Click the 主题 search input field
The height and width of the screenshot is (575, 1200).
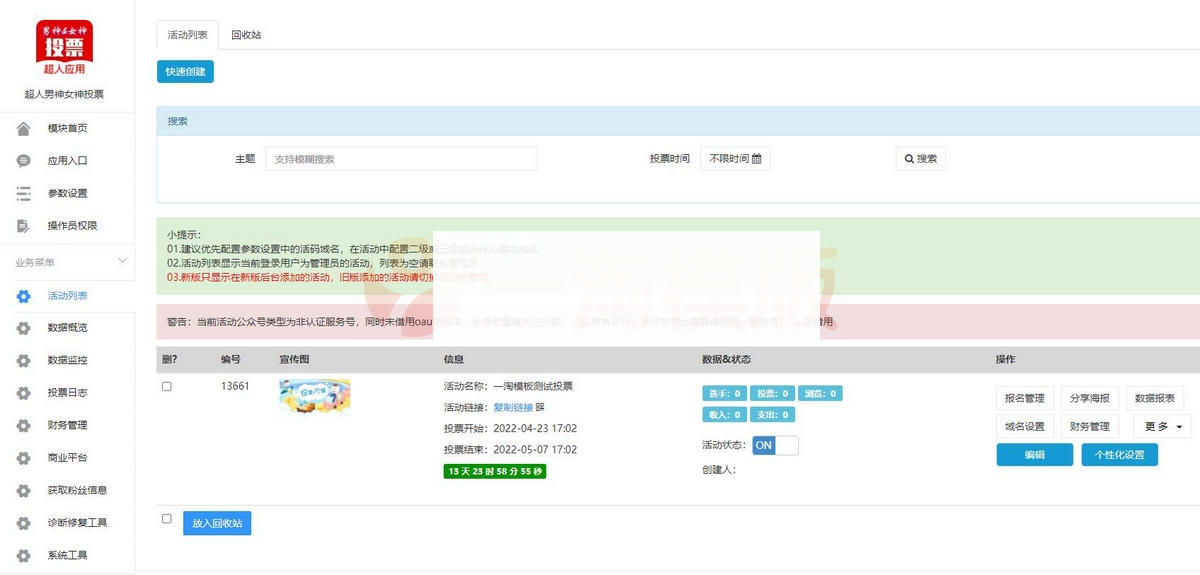point(401,159)
